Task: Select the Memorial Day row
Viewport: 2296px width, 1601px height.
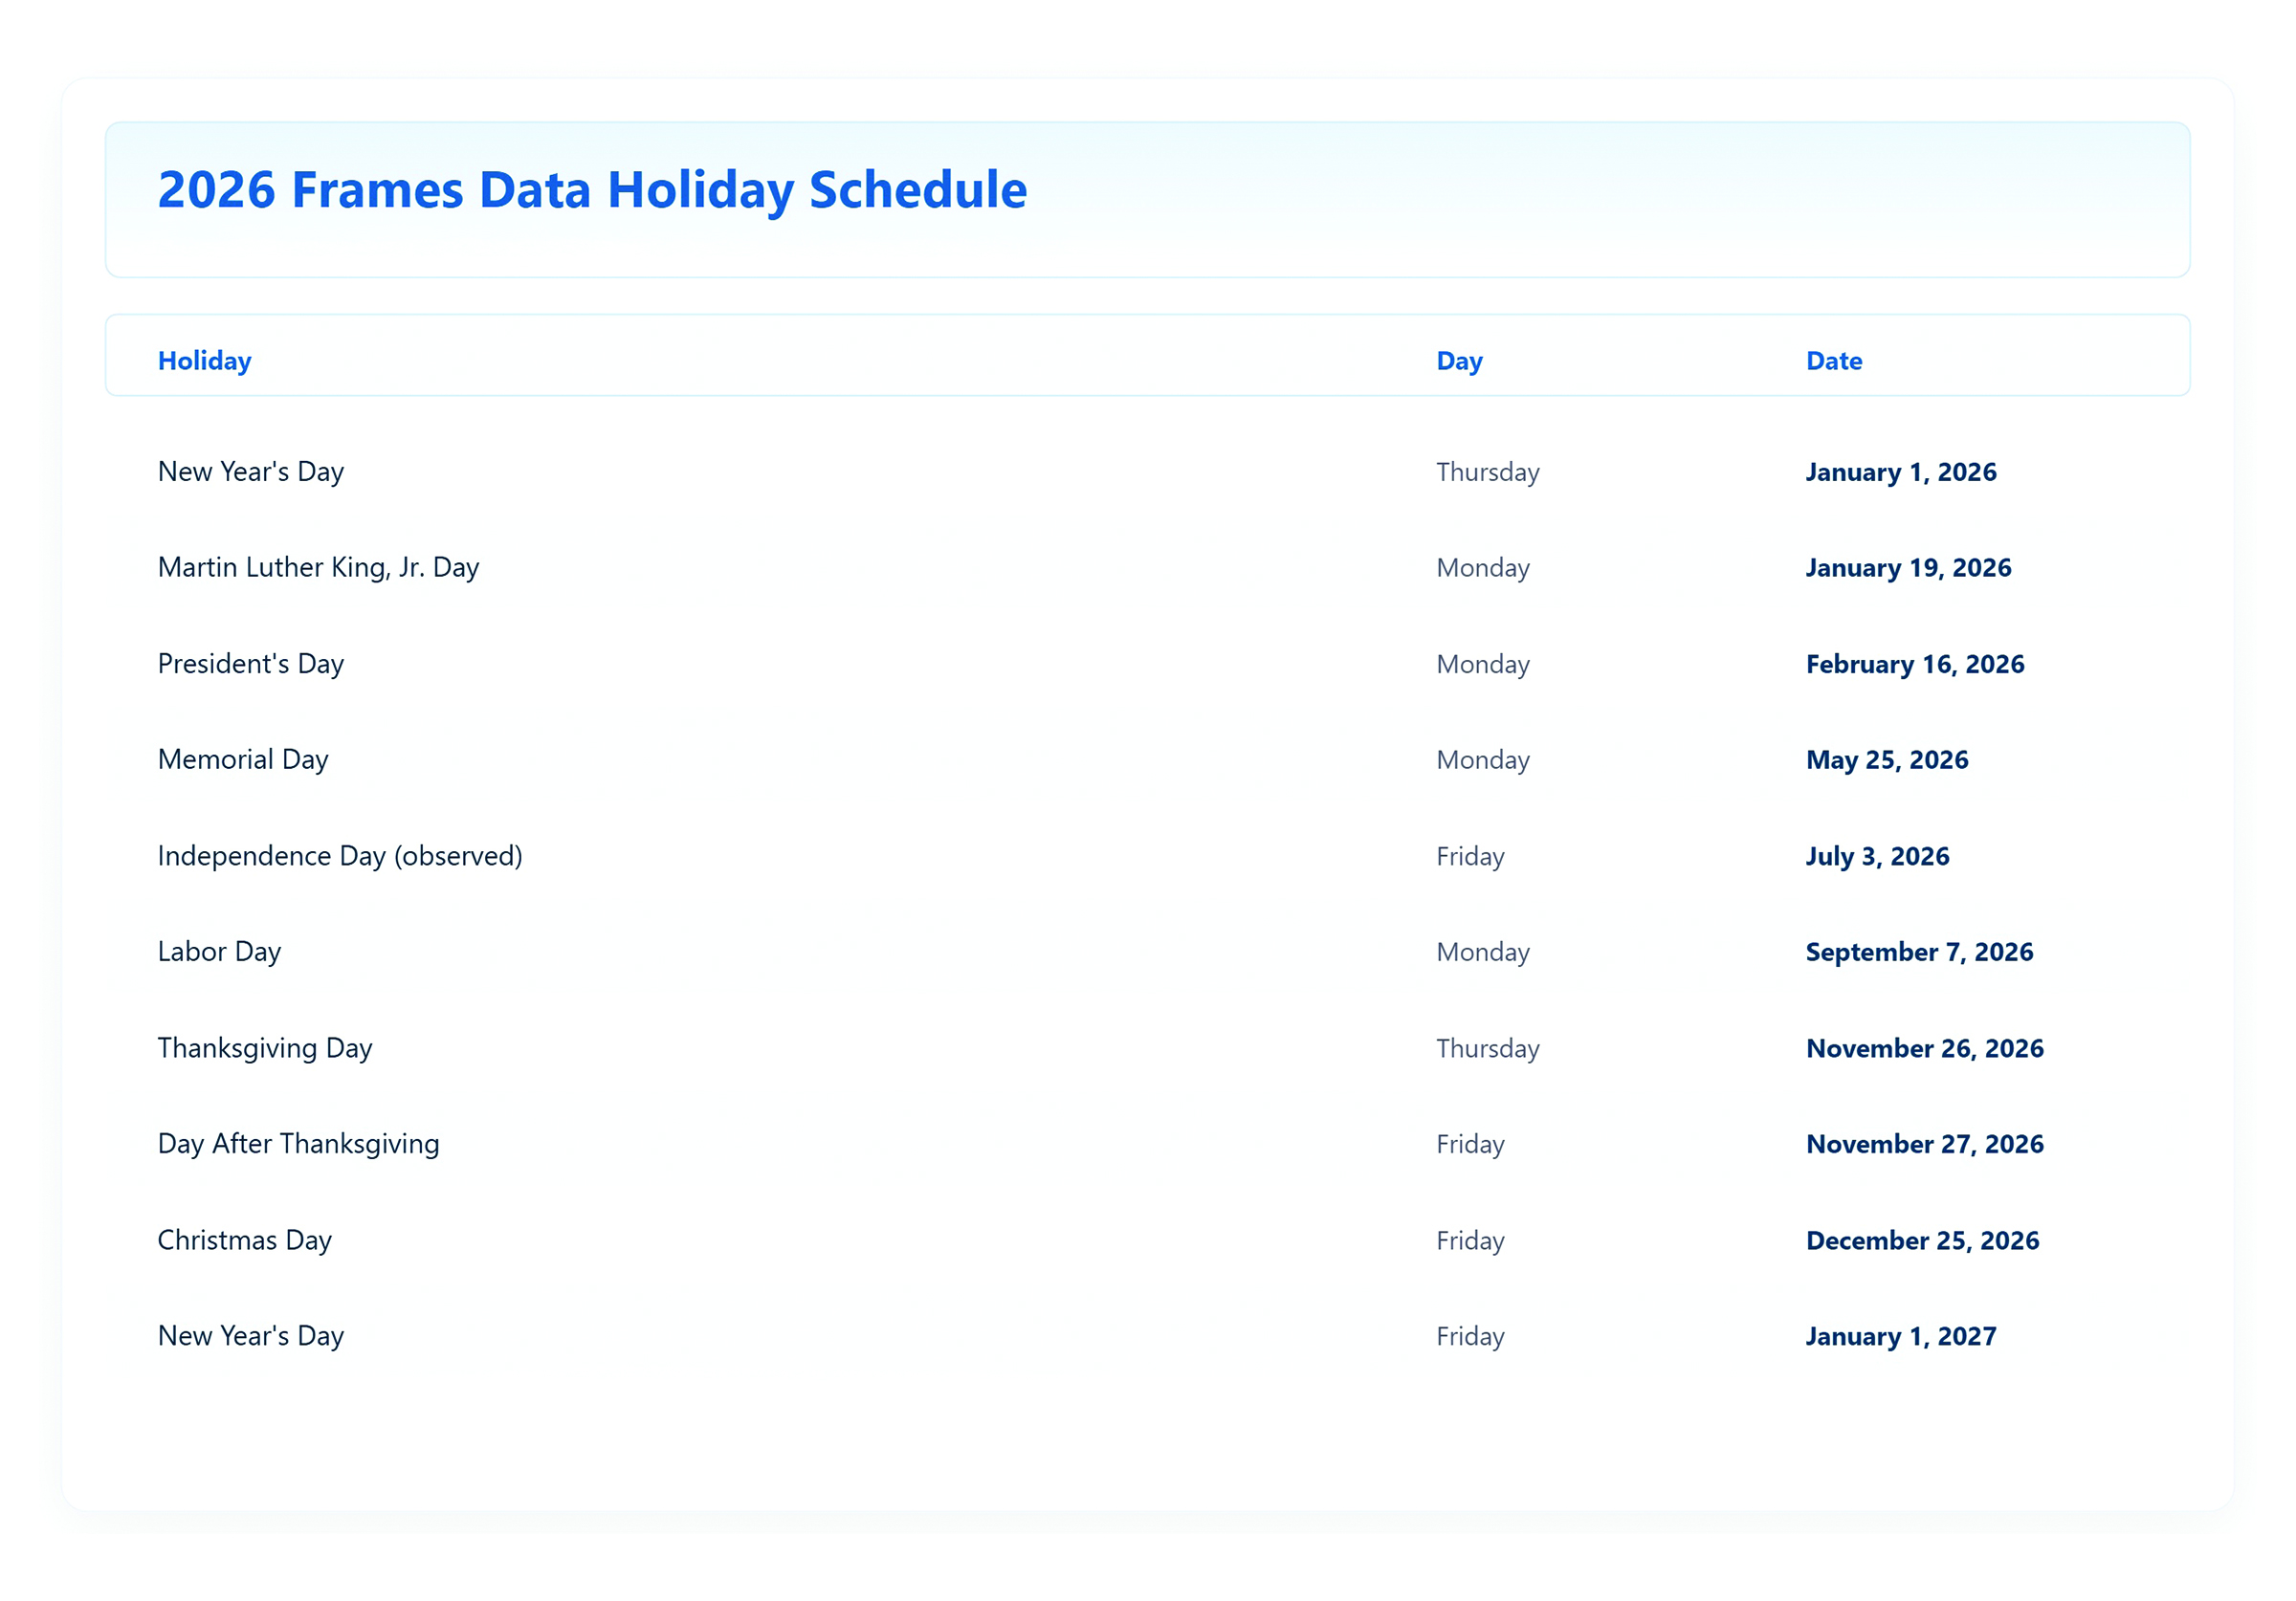Action: pos(242,759)
